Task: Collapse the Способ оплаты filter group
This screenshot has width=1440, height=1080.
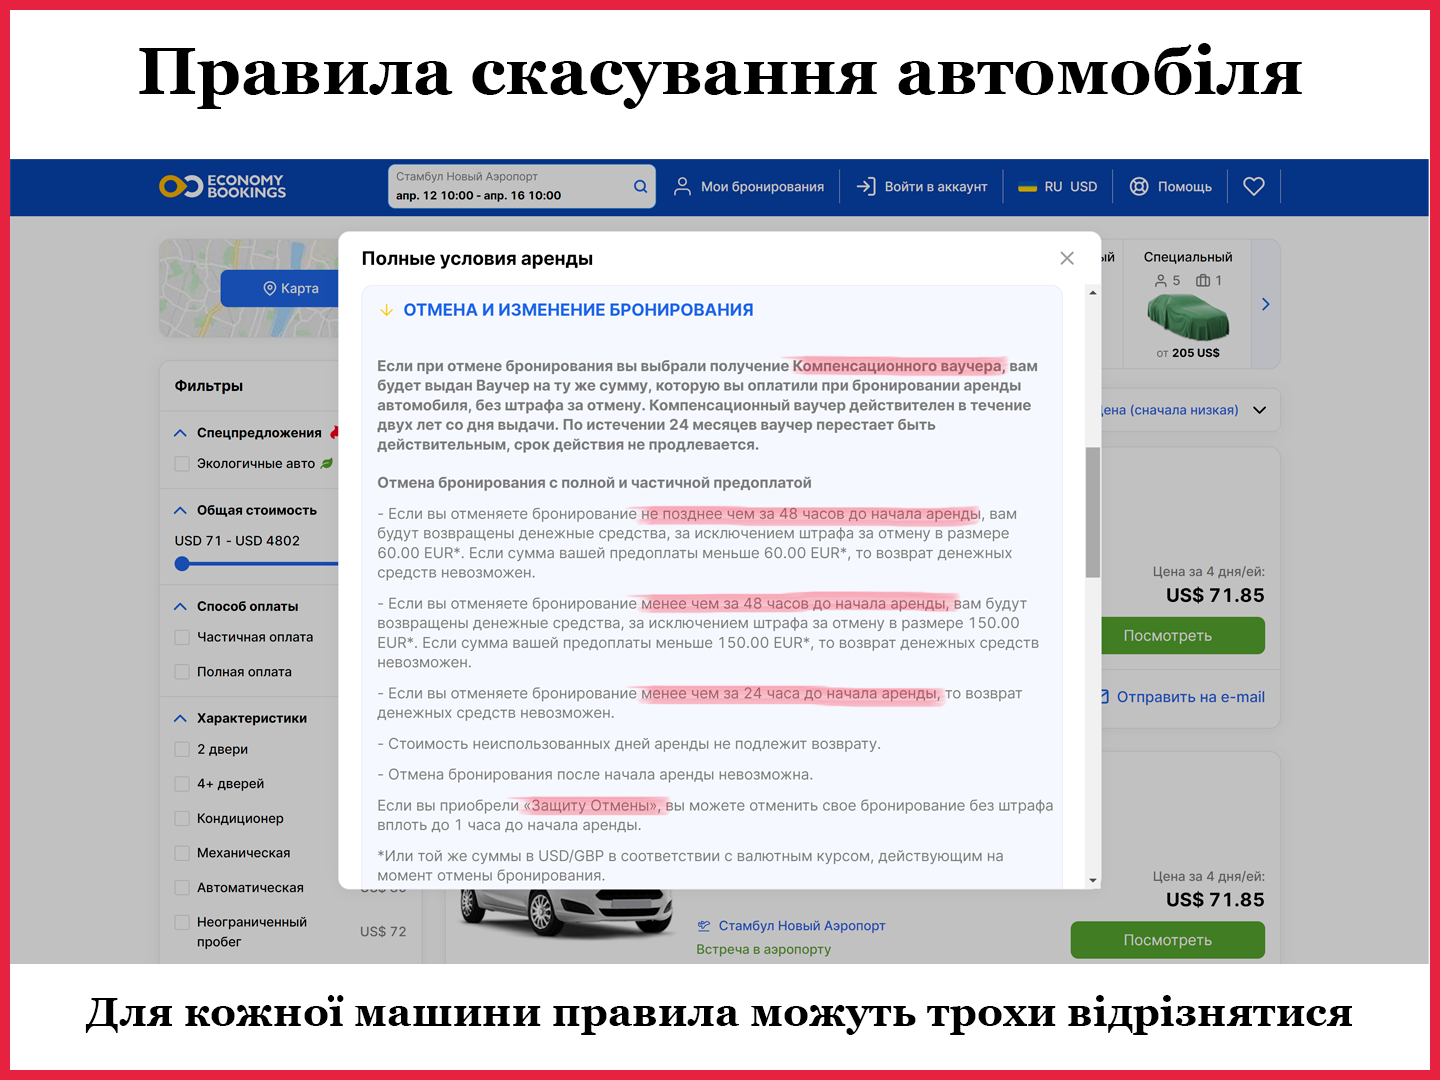Action: click(x=180, y=606)
